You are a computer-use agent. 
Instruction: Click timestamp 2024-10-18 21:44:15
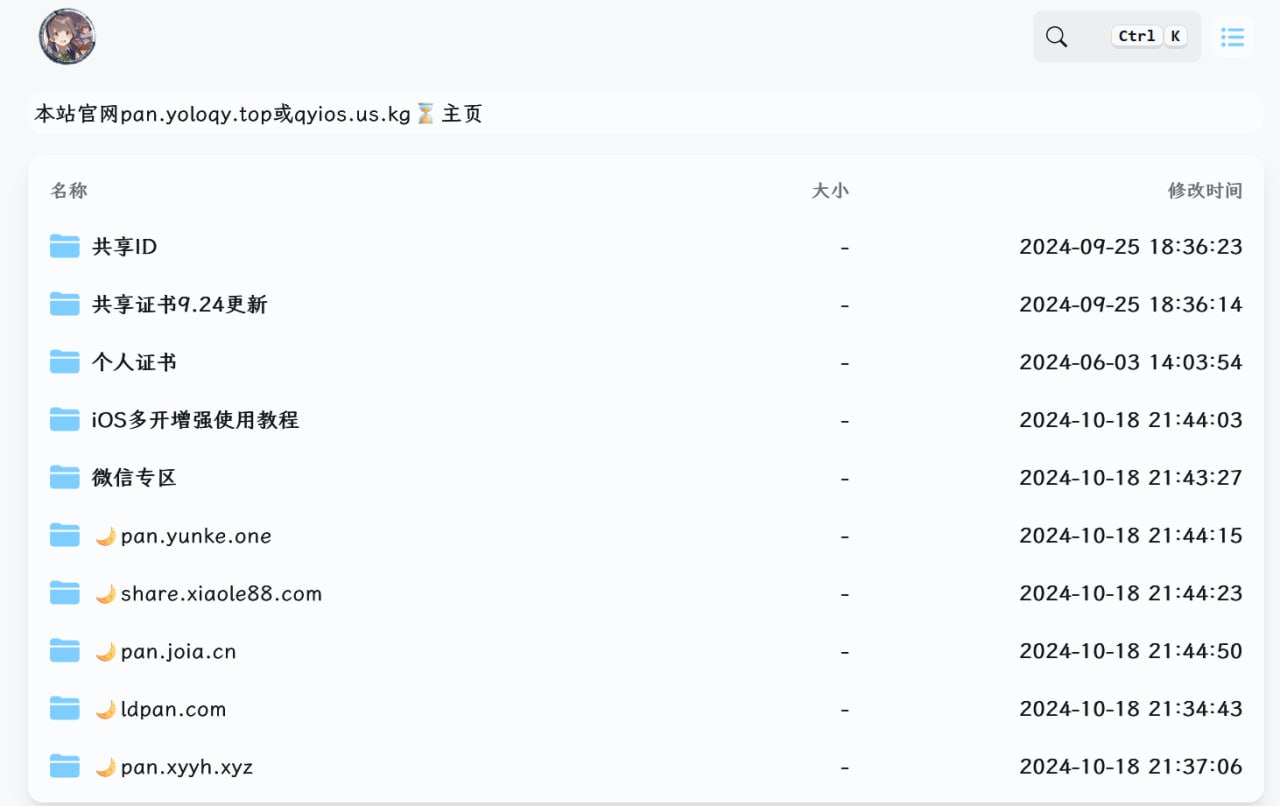coord(1131,536)
